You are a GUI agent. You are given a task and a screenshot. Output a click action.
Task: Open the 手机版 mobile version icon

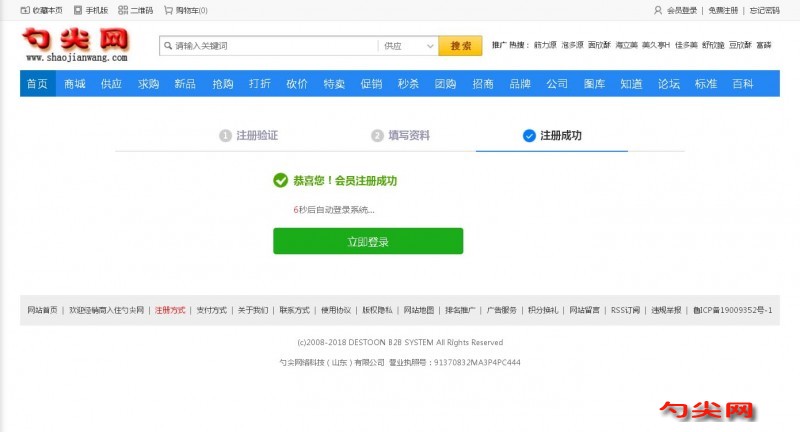pyautogui.click(x=77, y=10)
